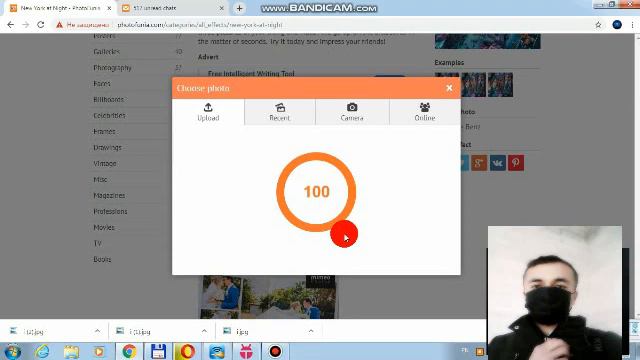
Task: Open the Billboards category
Action: [x=108, y=100]
